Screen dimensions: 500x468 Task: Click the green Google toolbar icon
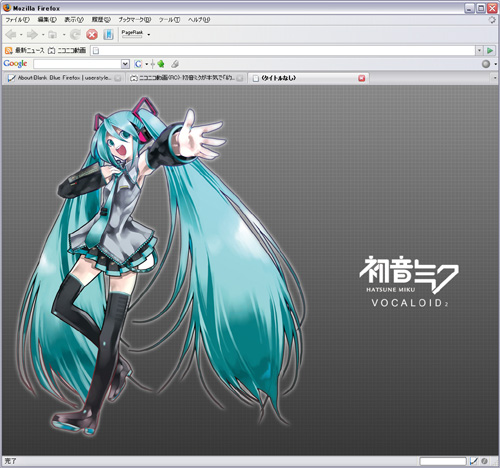pos(161,64)
